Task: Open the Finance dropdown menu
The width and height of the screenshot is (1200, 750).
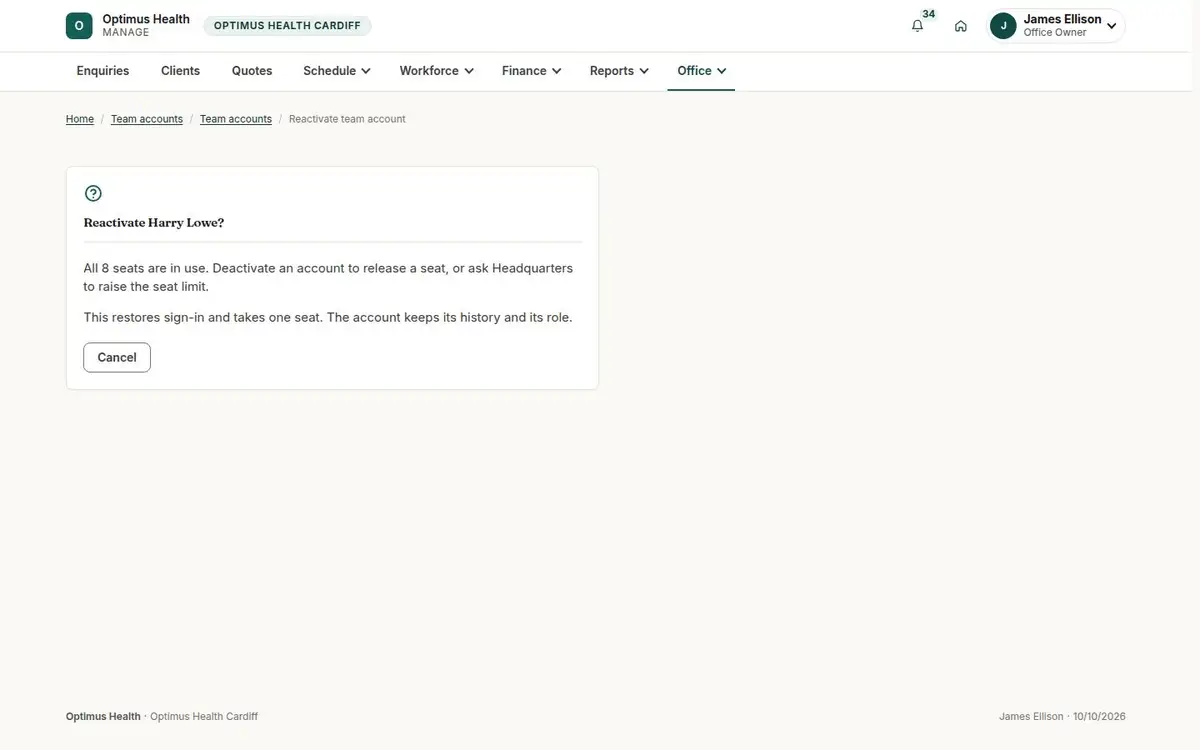Action: tap(532, 71)
